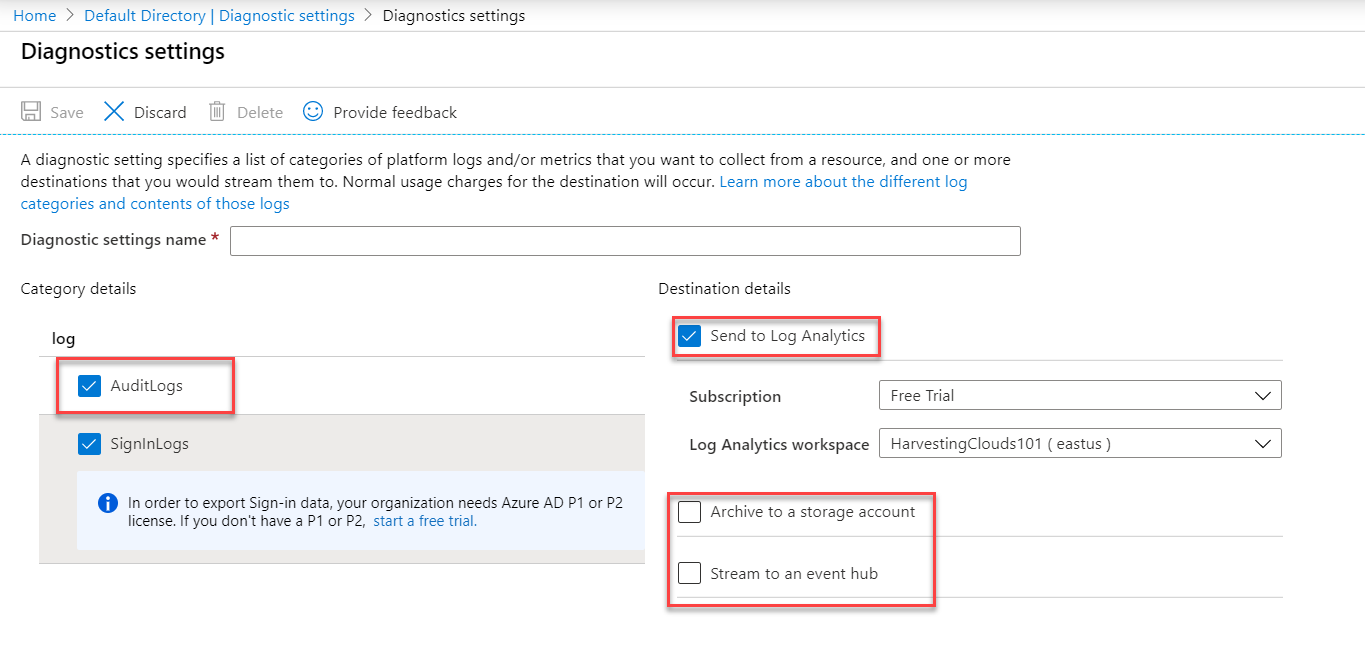1365x652 pixels.
Task: Open the Subscription dropdown
Action: (1080, 395)
